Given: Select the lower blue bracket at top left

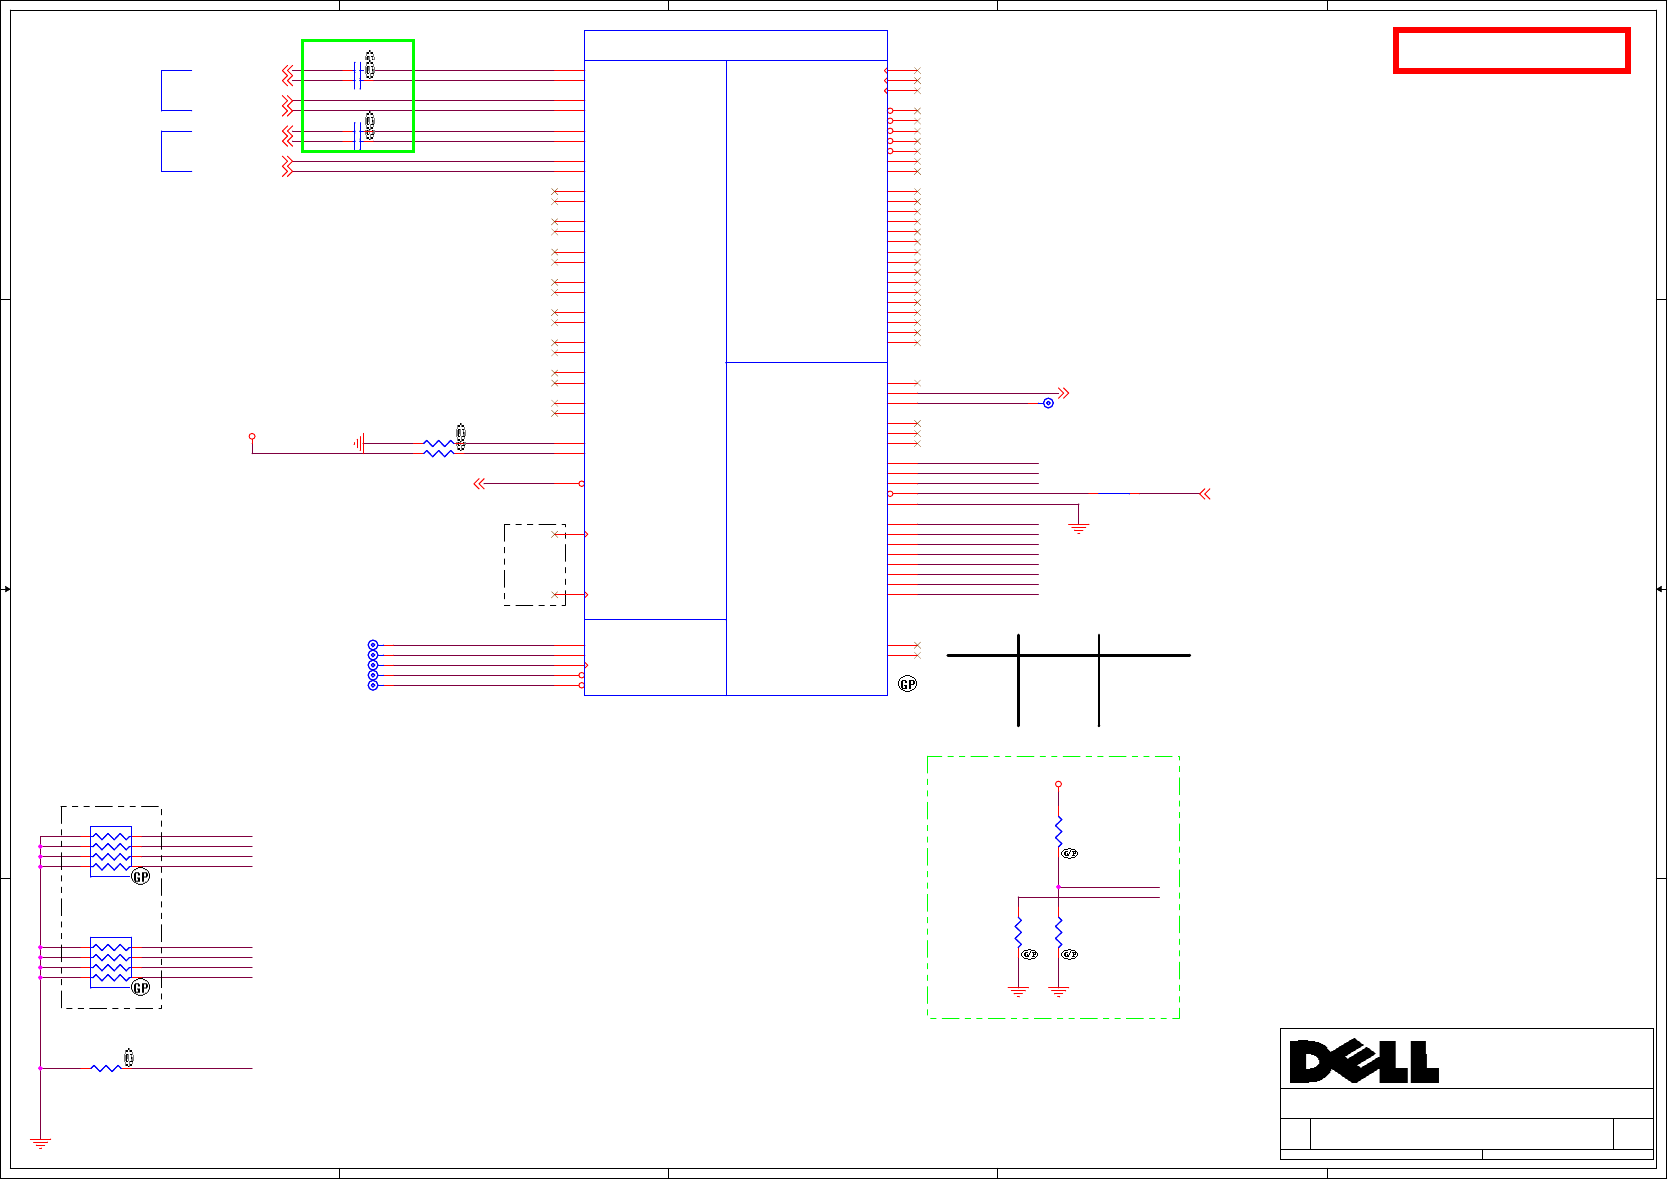Looking at the screenshot, I should click(176, 151).
